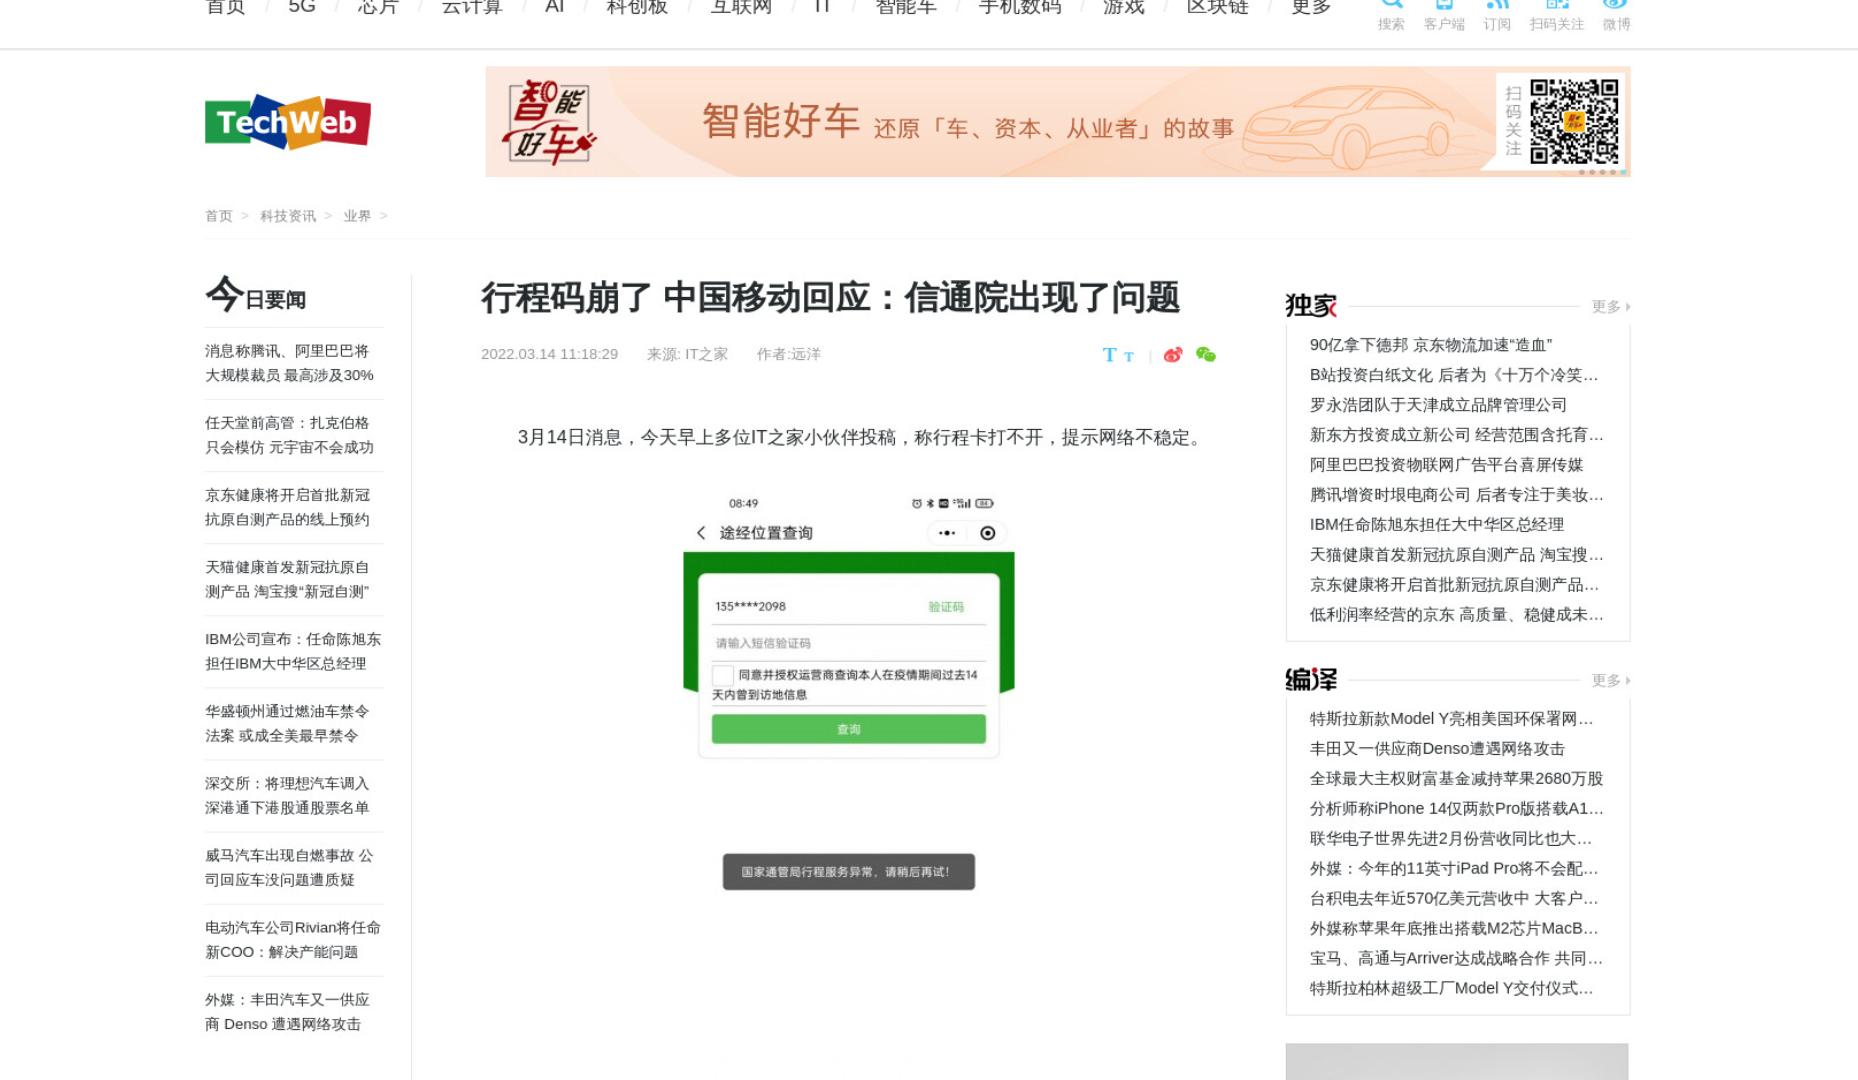Open 芯片 navigation item

pyautogui.click(x=378, y=6)
